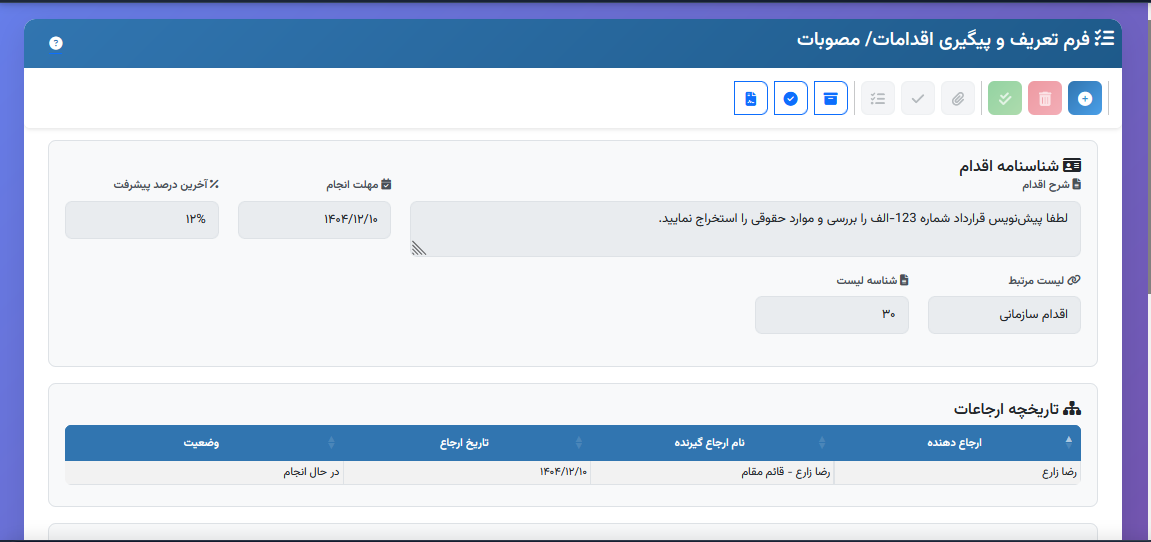This screenshot has width=1151, height=542.
Task: Click the ۱۴۰۴/۱۲/۱۰ cell under تاریخ ارجاع
Action: 467,472
